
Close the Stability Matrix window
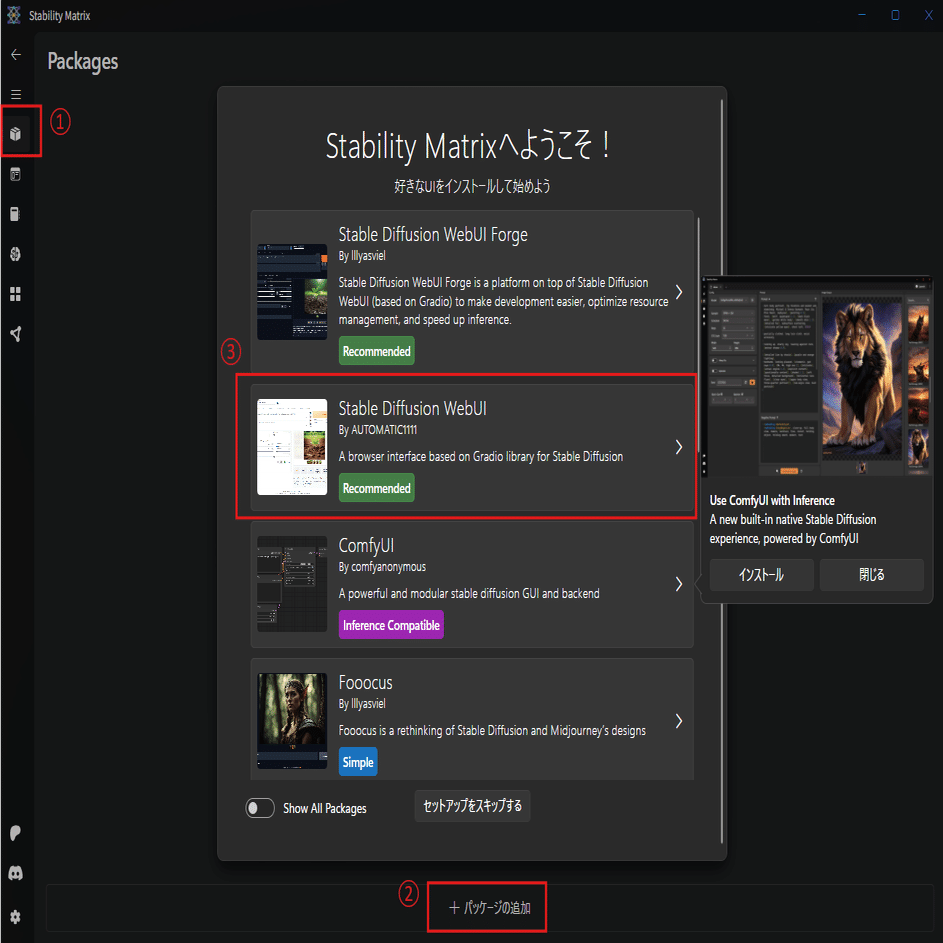pos(929,15)
